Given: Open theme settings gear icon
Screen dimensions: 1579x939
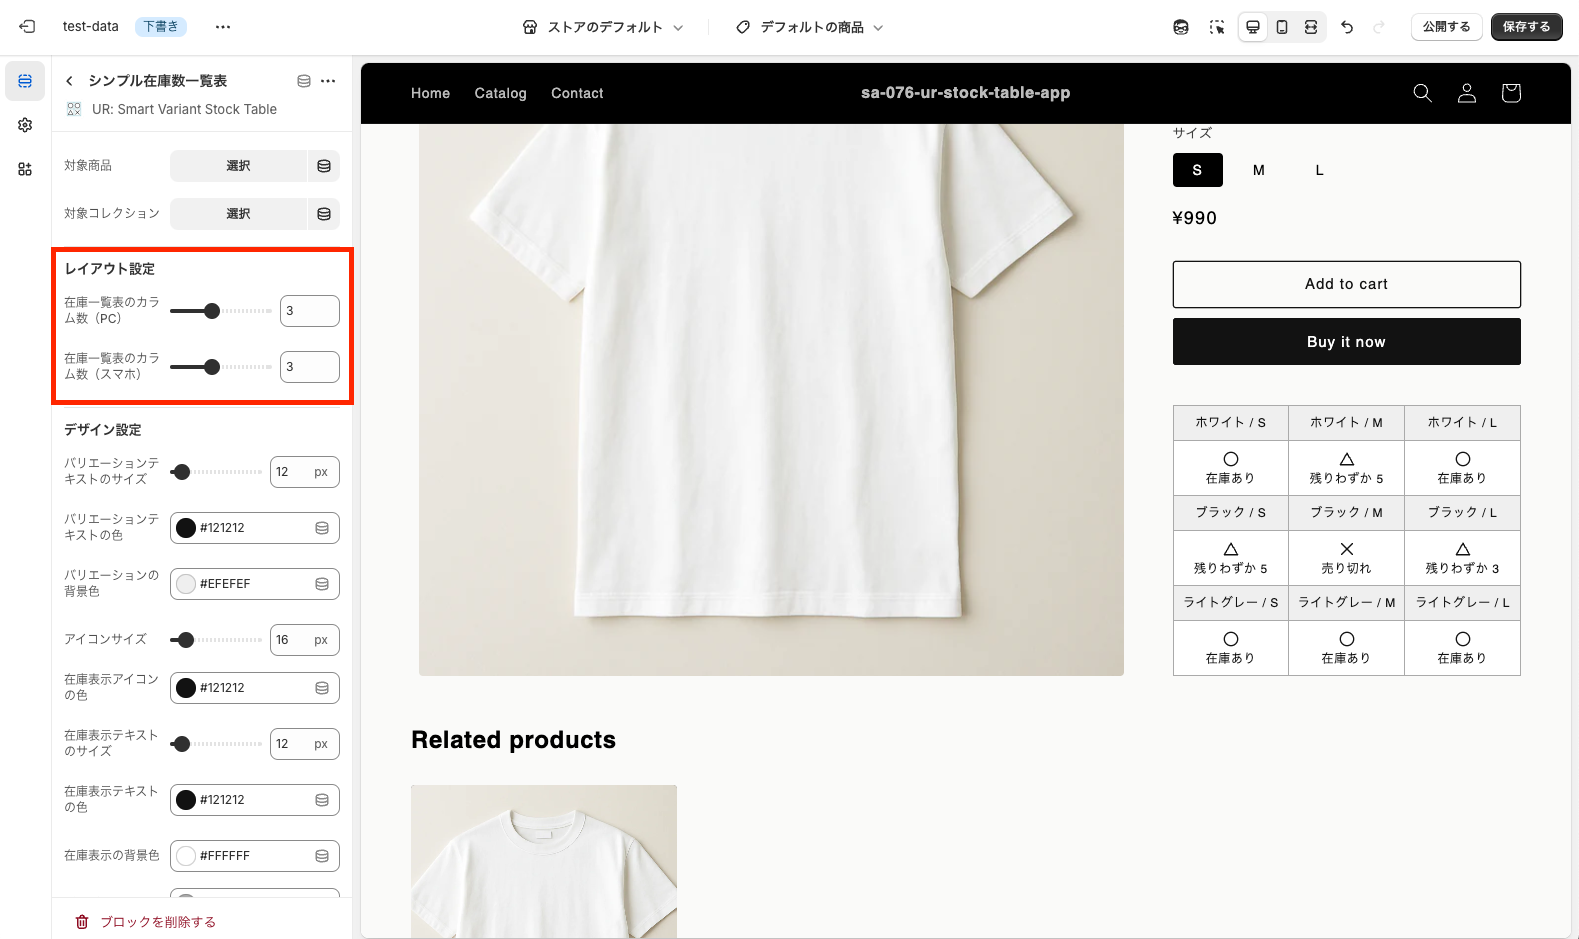Looking at the screenshot, I should click(25, 125).
